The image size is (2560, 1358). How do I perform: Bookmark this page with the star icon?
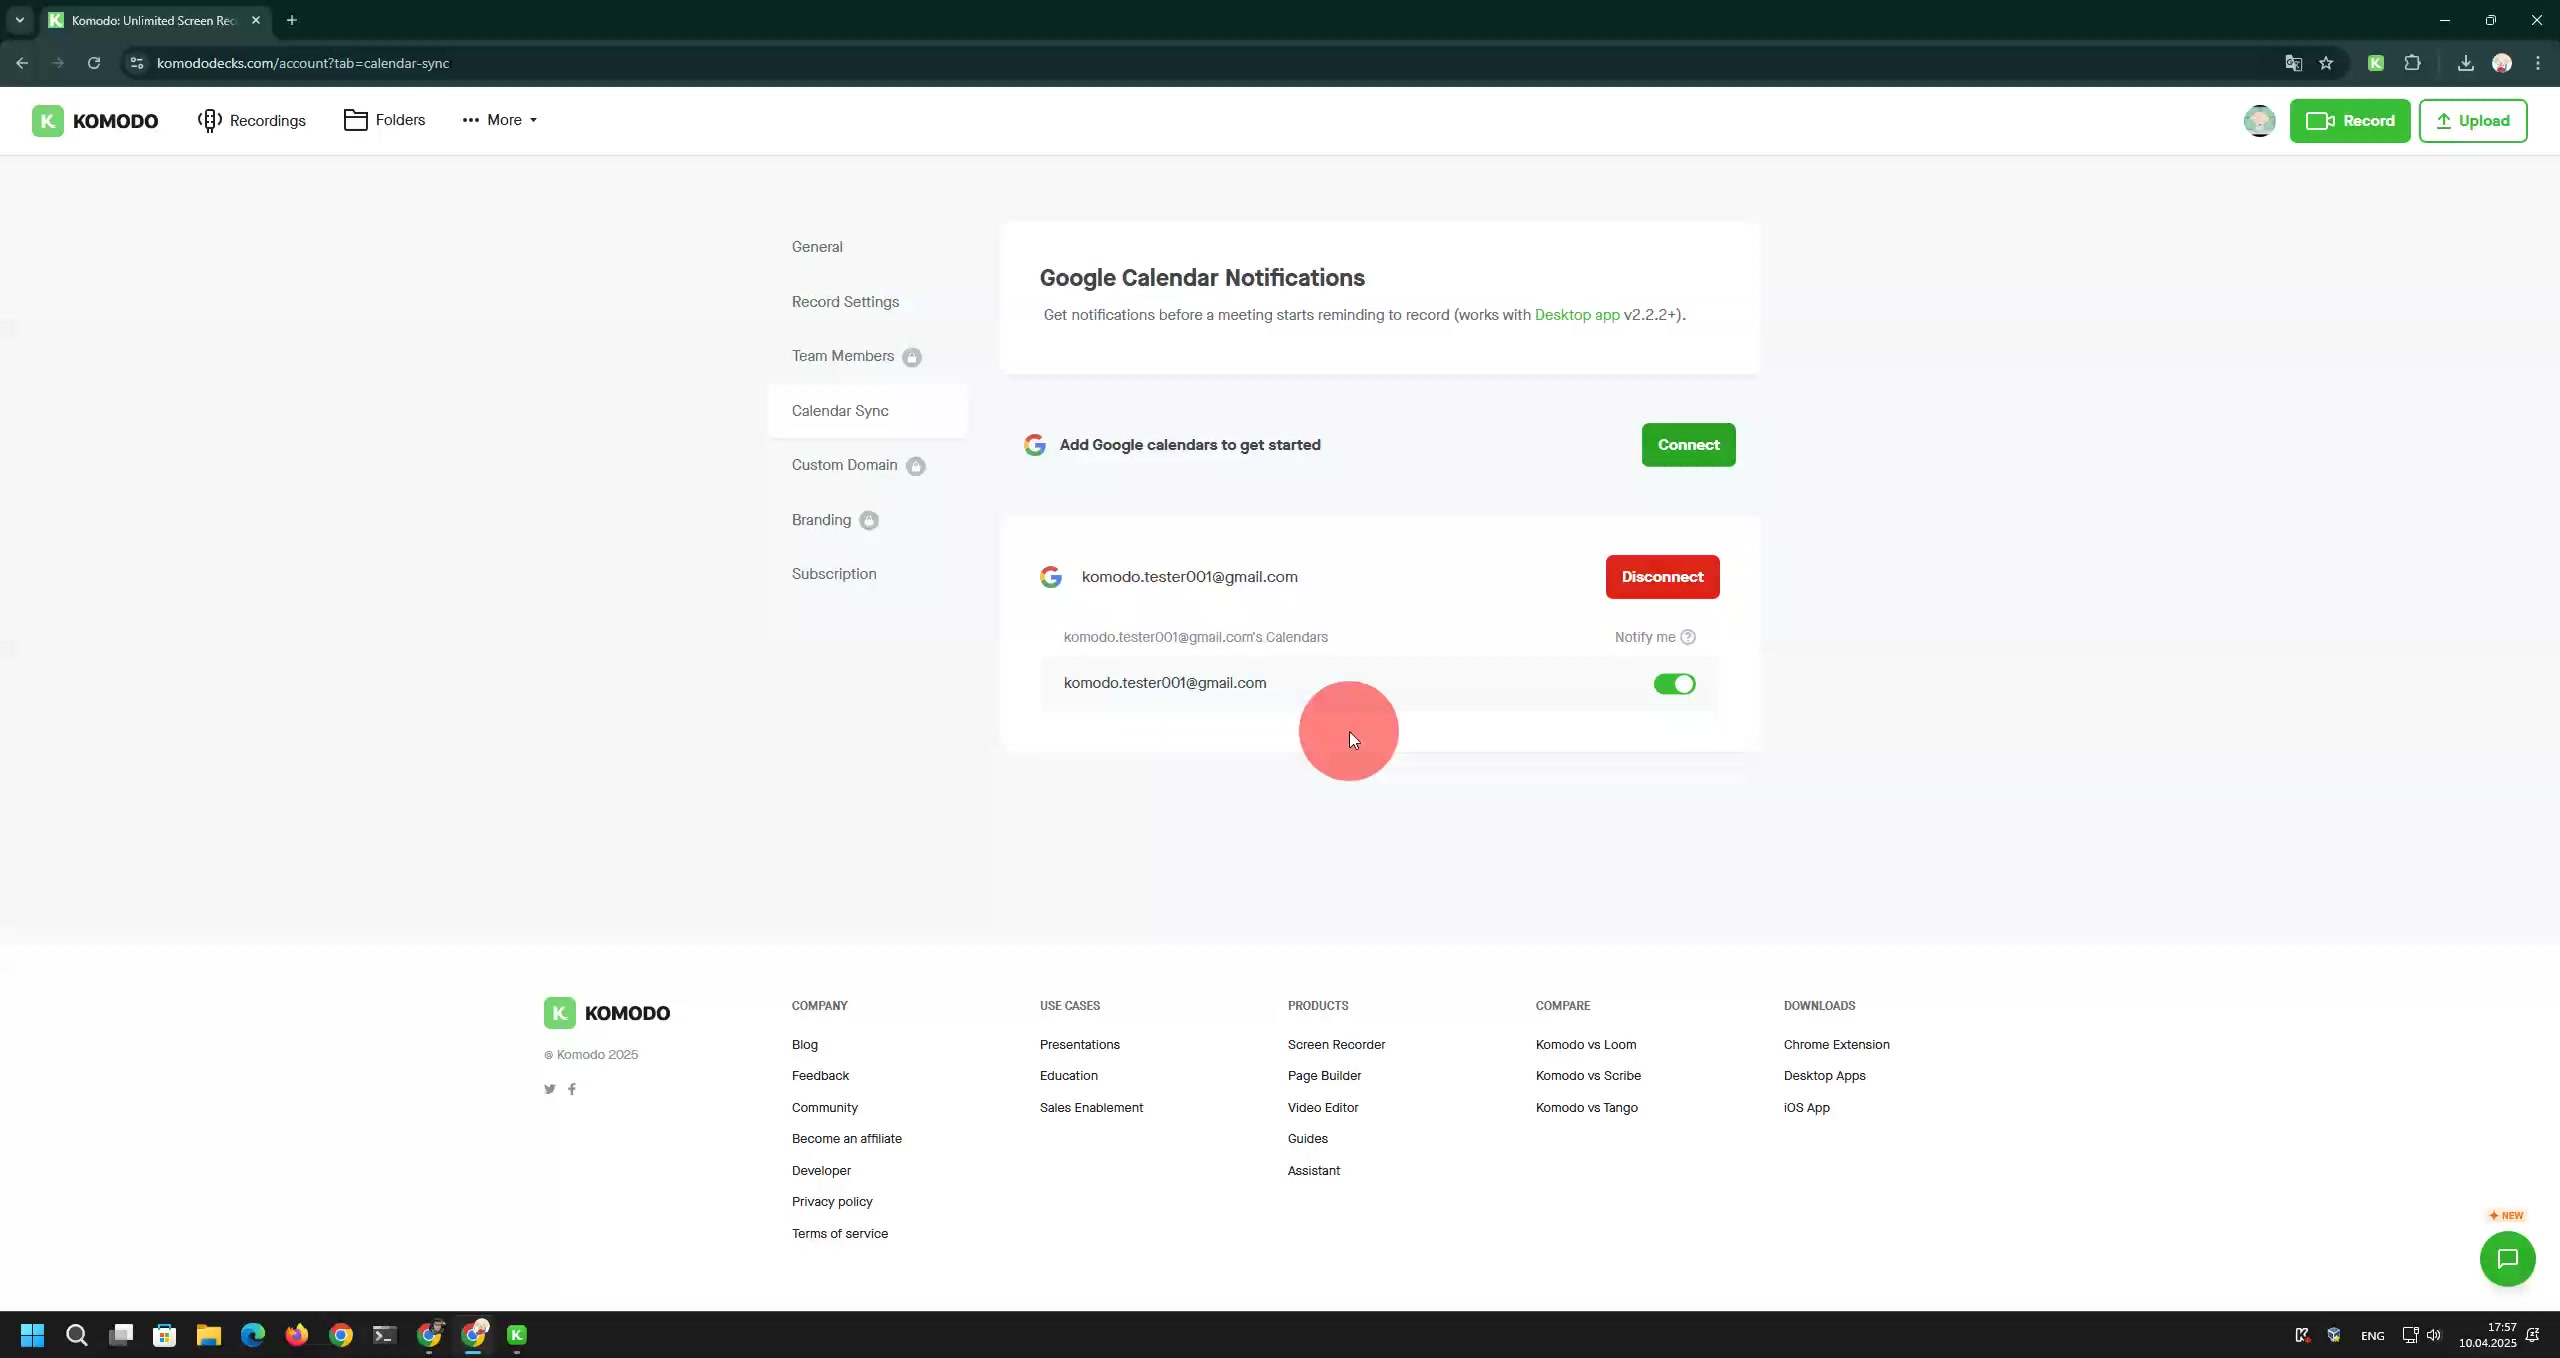(x=2326, y=63)
